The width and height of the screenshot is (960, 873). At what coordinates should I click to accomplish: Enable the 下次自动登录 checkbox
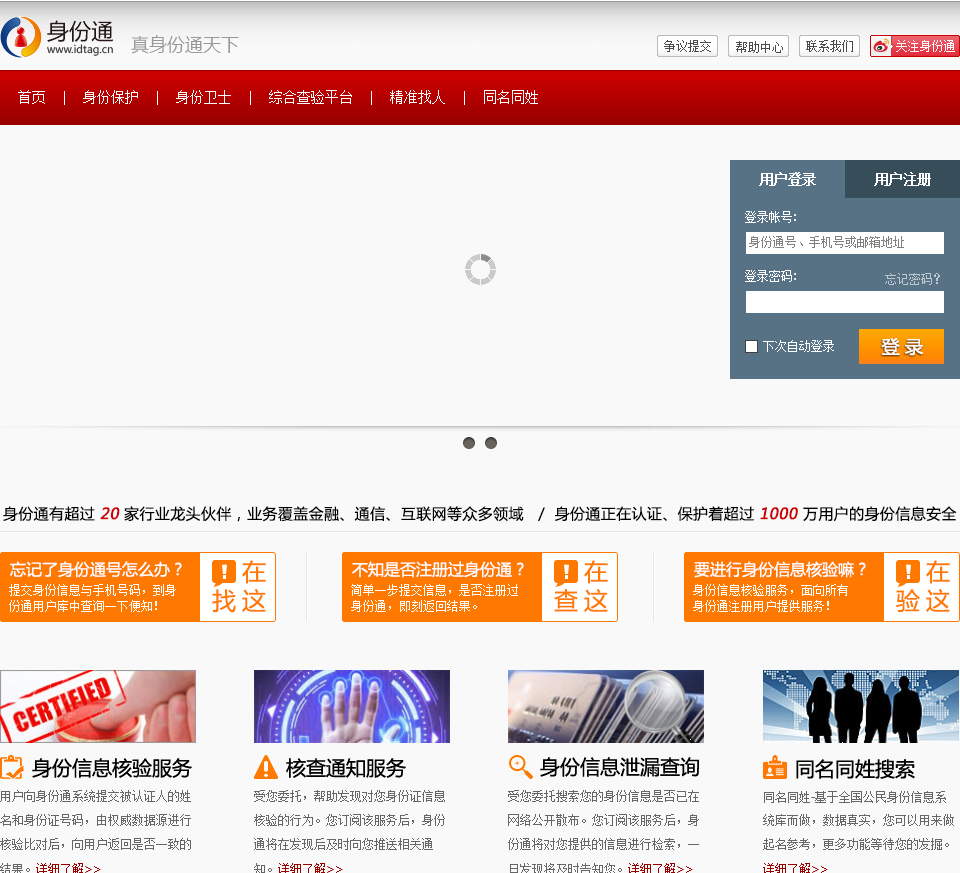coord(751,347)
